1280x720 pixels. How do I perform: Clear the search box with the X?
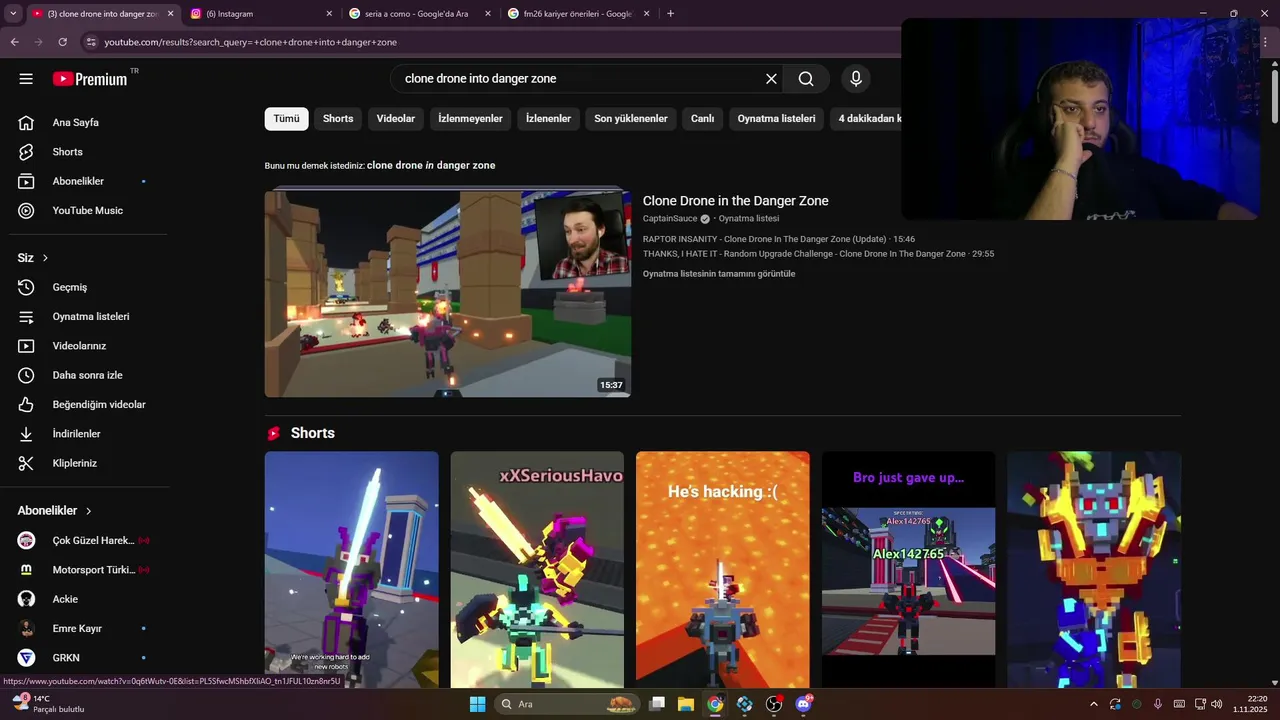(771, 79)
